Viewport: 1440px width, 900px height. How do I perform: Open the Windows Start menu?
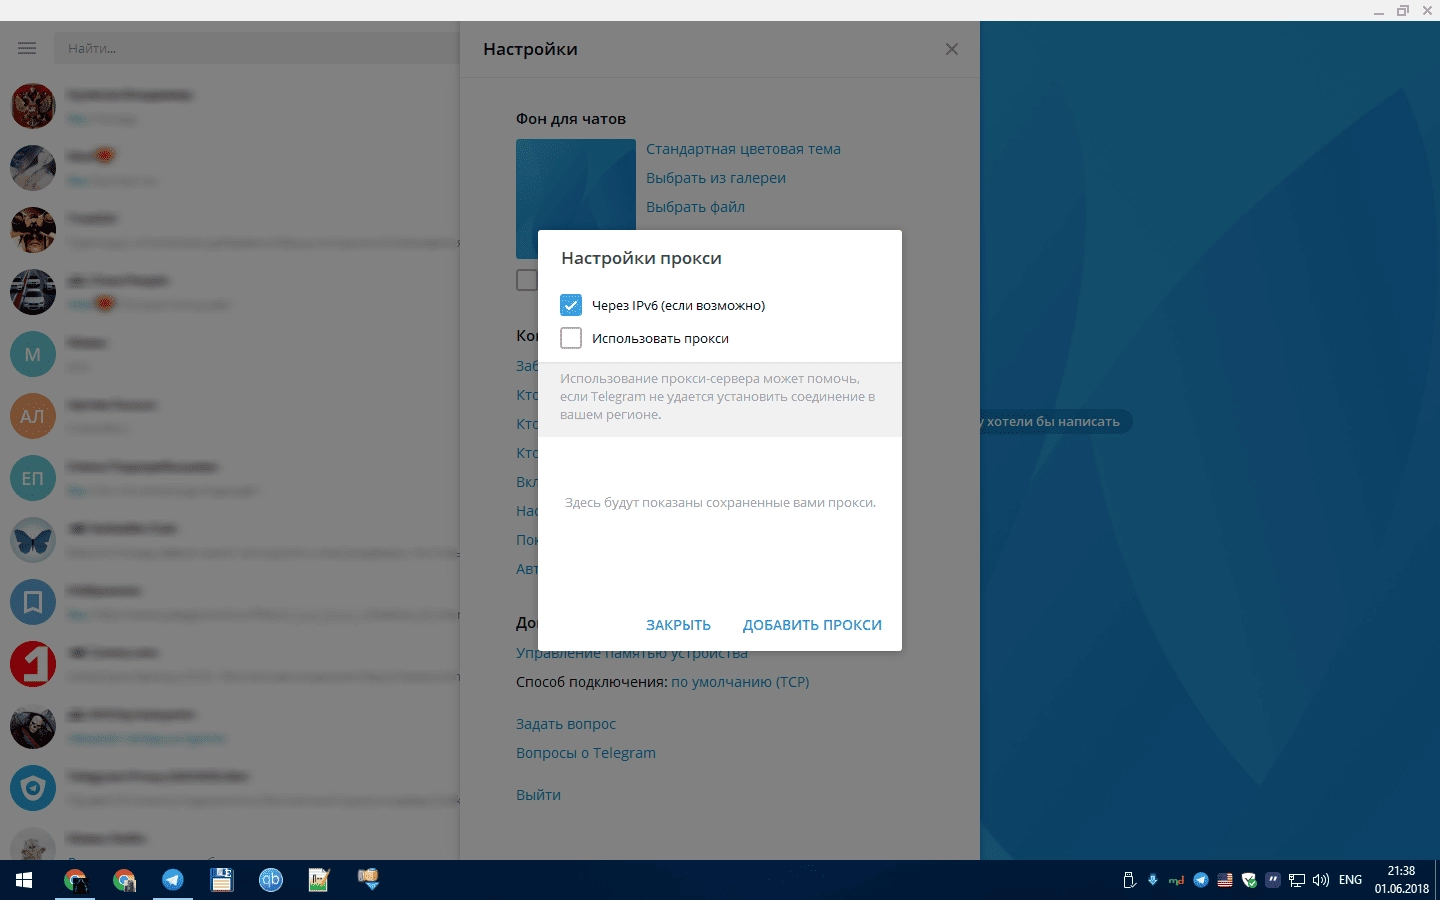click(x=24, y=880)
